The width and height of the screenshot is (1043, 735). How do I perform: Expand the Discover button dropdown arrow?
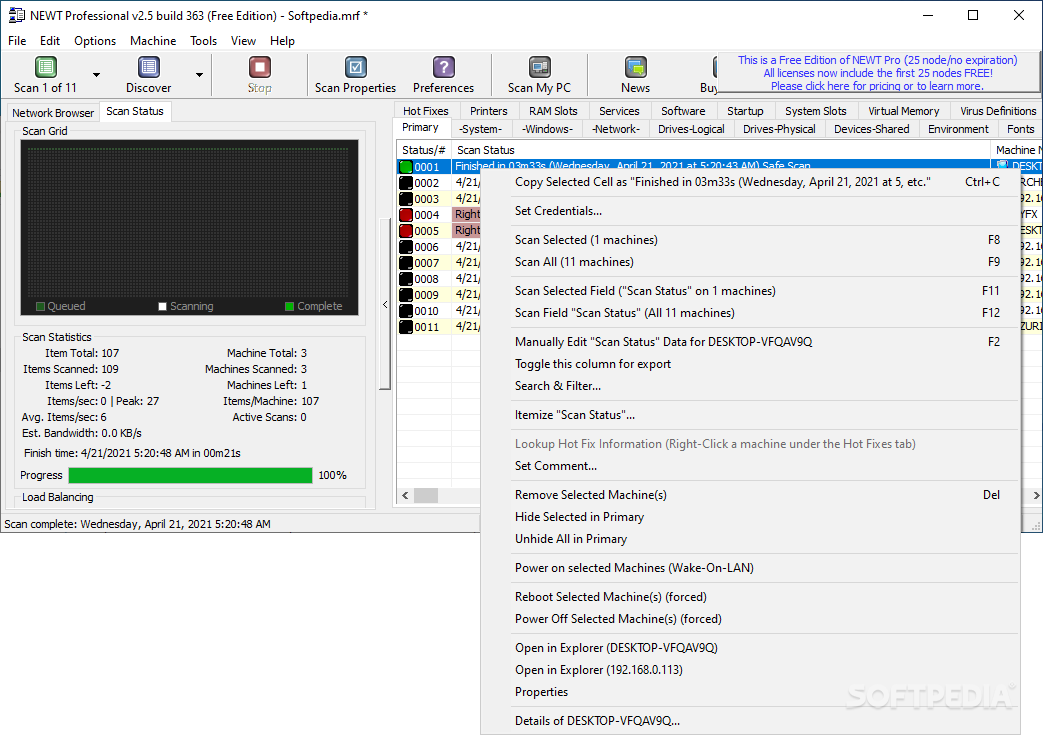click(x=199, y=74)
